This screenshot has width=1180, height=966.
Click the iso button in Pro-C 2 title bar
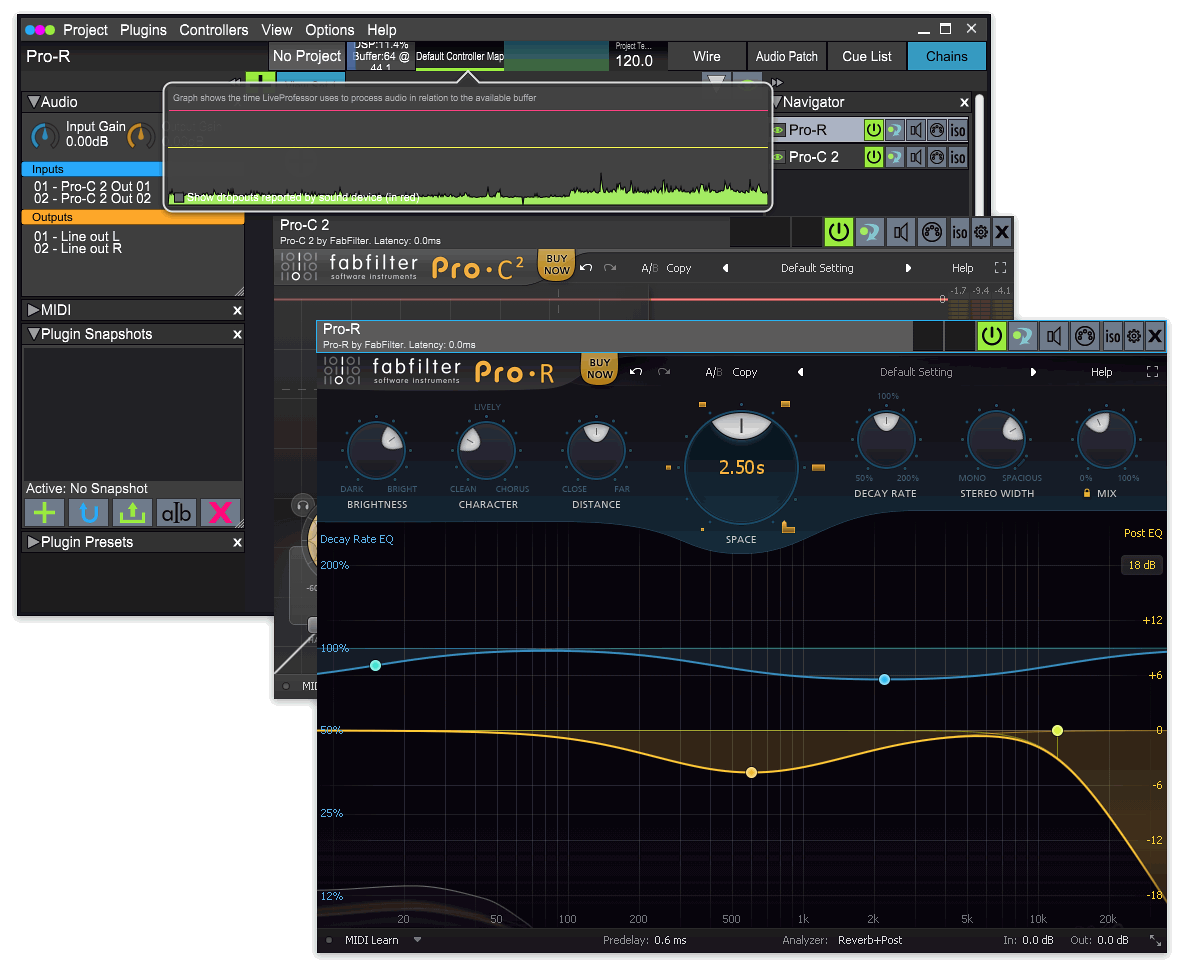click(959, 233)
